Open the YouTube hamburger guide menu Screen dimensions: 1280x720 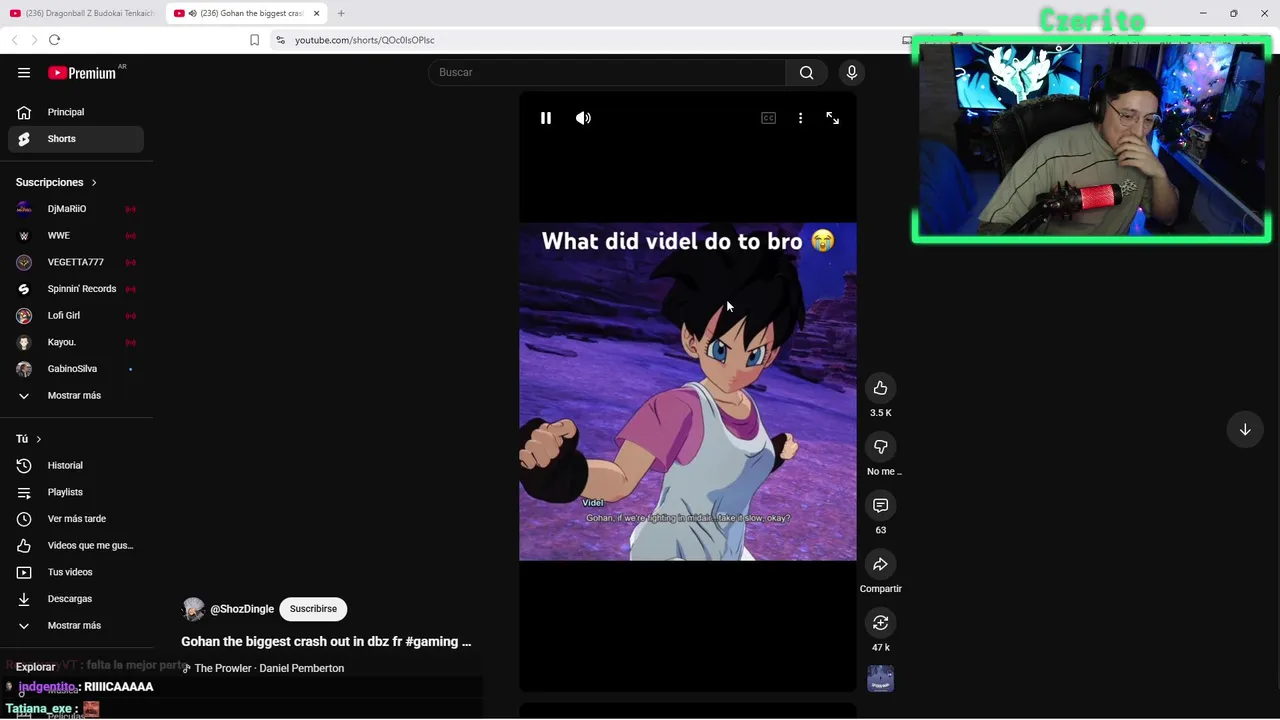[24, 72]
